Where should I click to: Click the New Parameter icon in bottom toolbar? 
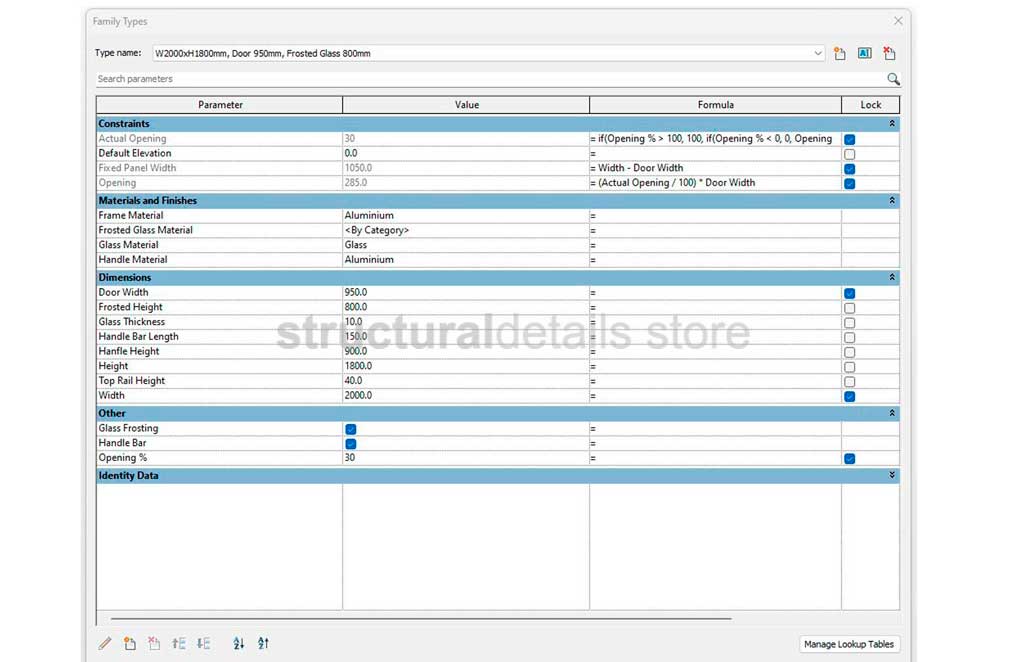[x=130, y=644]
